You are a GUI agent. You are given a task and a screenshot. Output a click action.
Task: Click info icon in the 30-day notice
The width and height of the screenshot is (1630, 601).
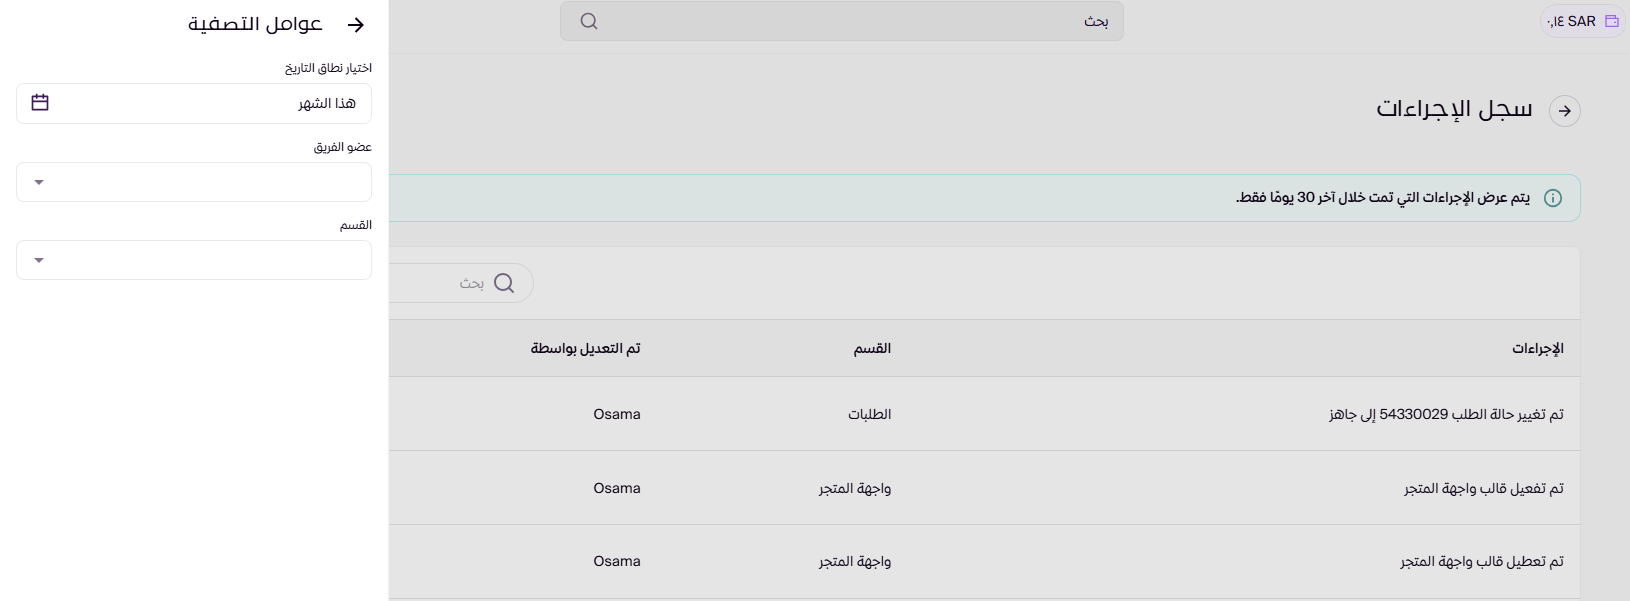coord(1553,198)
